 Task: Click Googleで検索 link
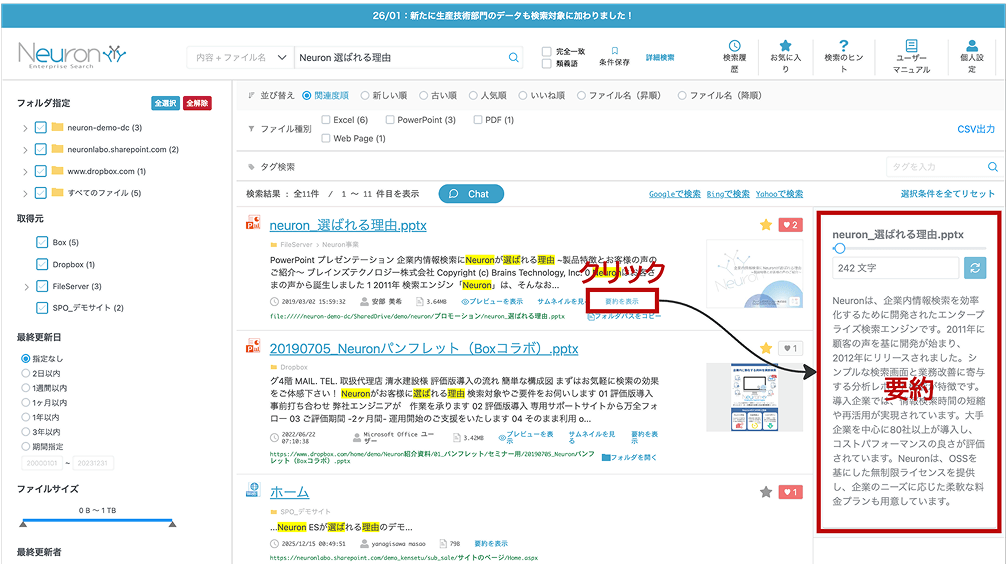pyautogui.click(x=674, y=194)
